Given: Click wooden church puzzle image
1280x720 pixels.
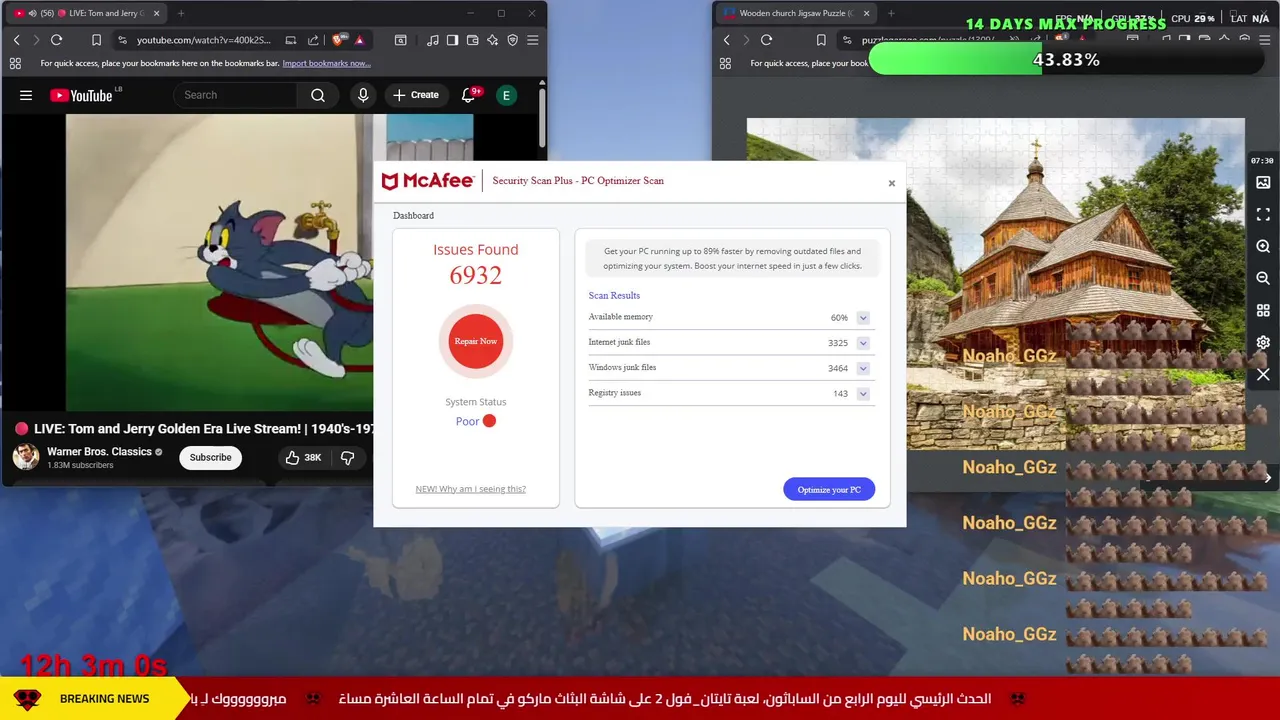Looking at the screenshot, I should (995, 284).
